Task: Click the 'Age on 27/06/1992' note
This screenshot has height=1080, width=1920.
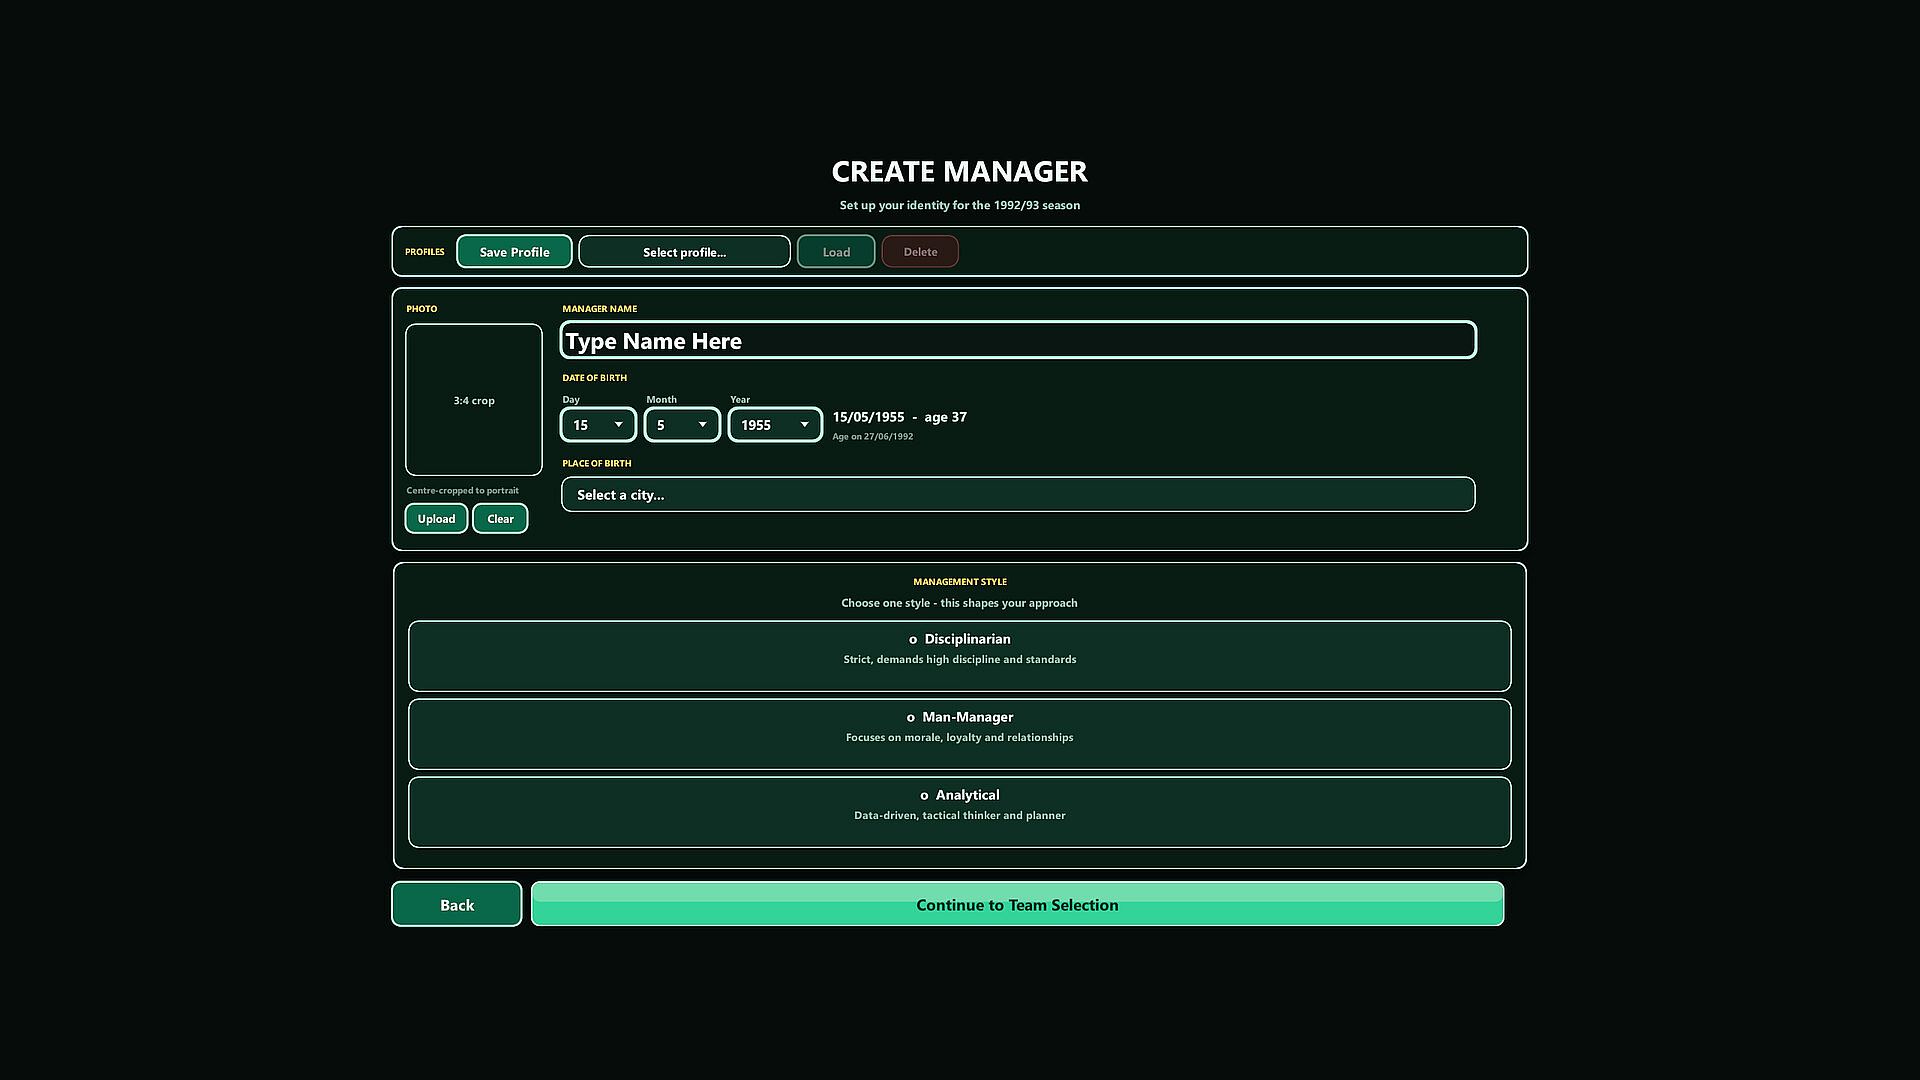Action: click(x=872, y=437)
